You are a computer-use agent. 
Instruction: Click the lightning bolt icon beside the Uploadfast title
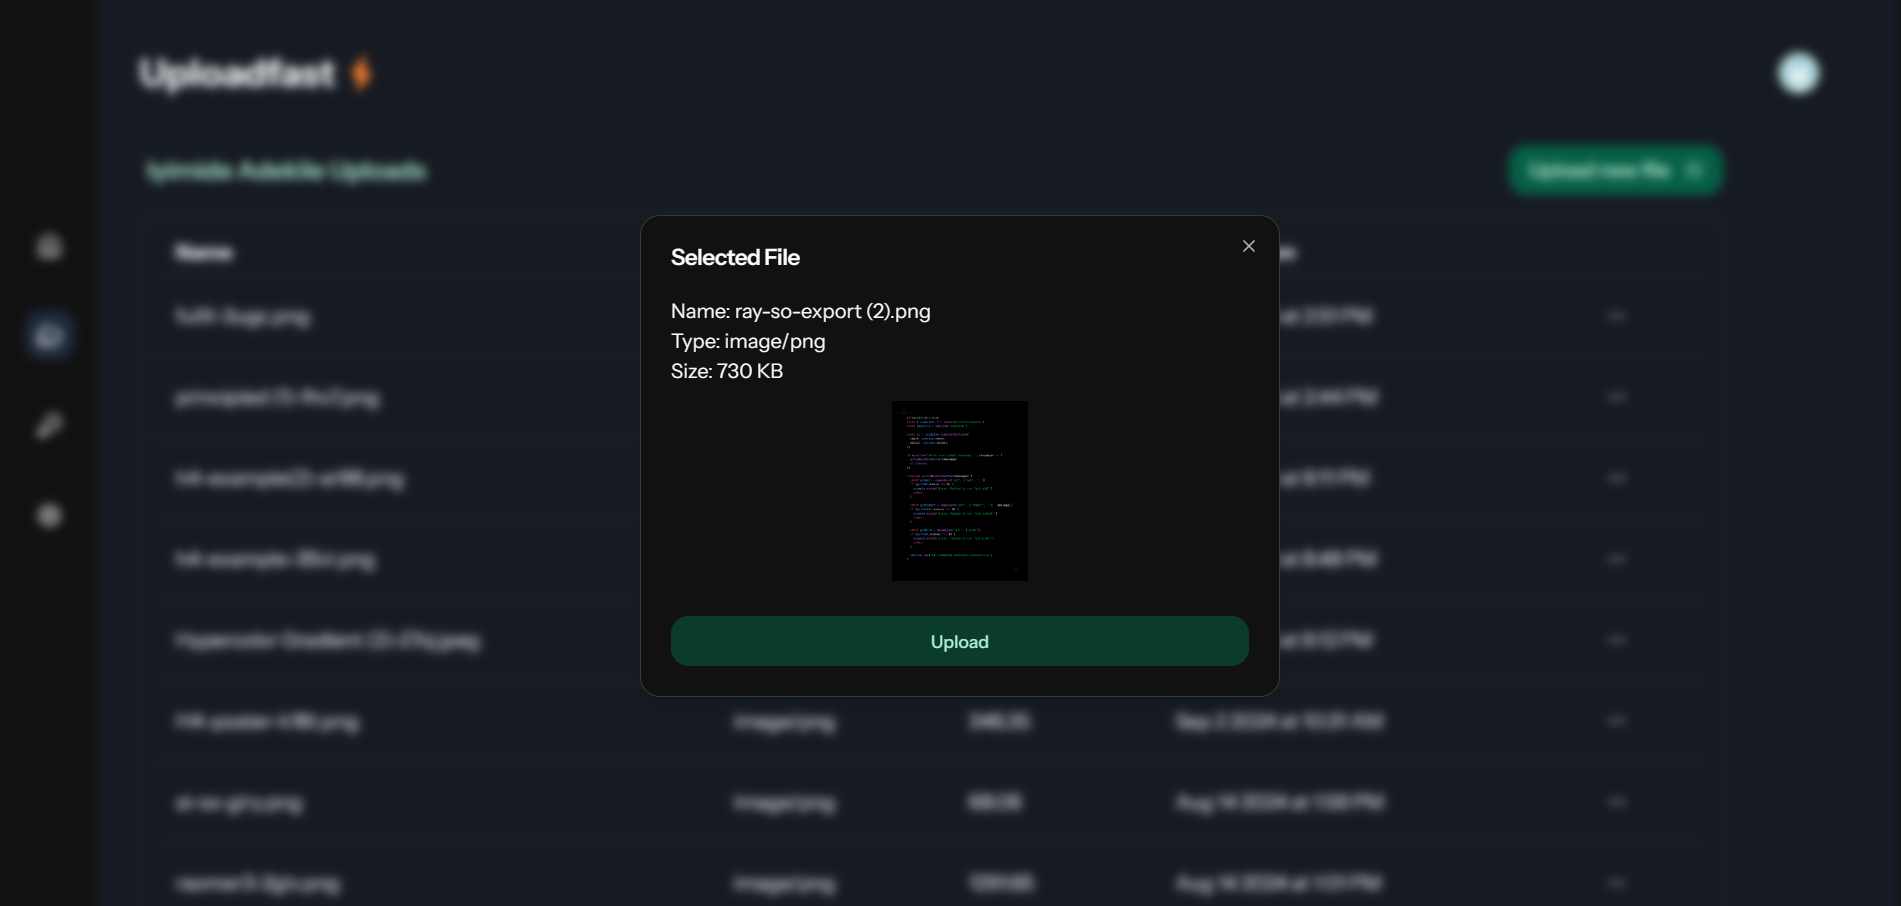pos(363,71)
